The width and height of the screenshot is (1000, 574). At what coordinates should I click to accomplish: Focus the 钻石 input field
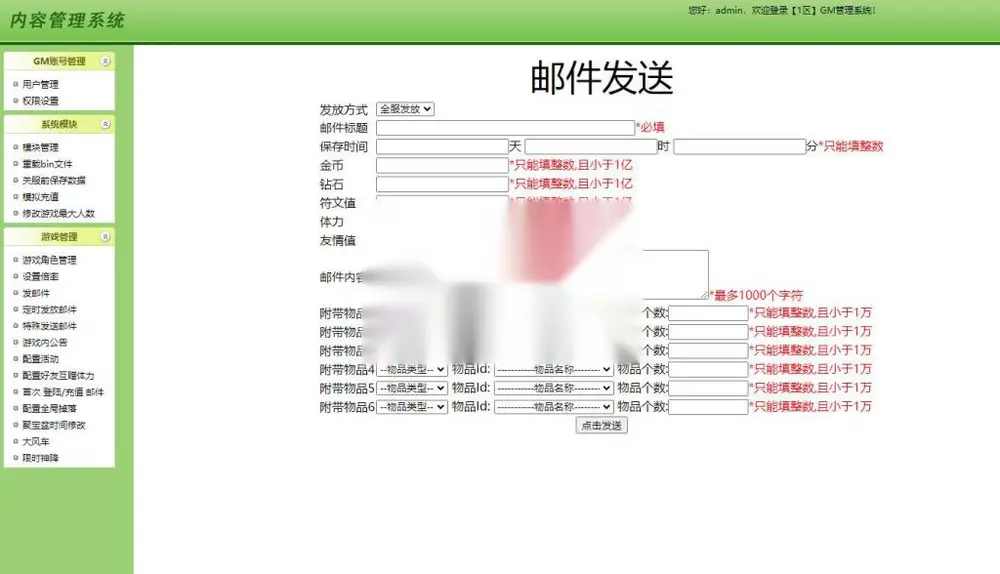pos(442,184)
